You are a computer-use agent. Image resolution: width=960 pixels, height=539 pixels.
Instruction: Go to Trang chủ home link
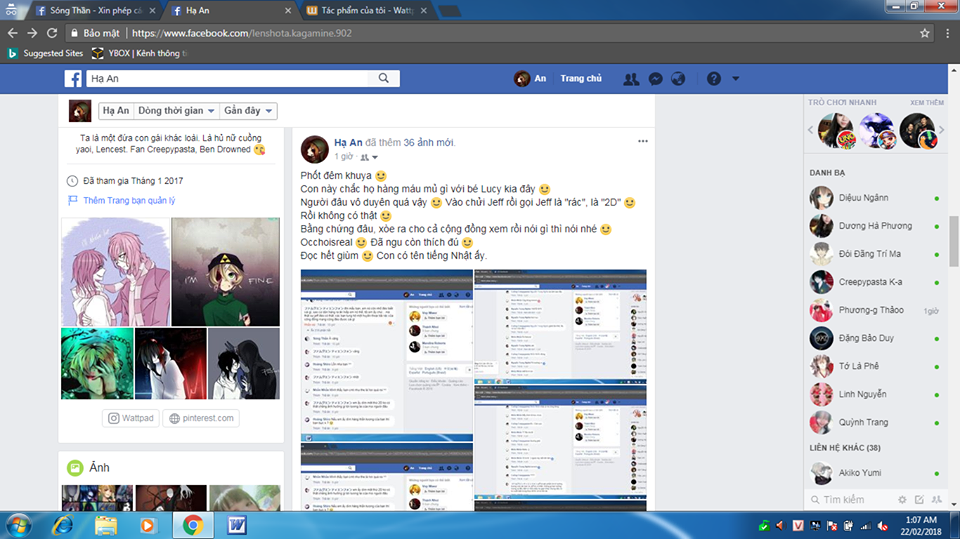[581, 79]
